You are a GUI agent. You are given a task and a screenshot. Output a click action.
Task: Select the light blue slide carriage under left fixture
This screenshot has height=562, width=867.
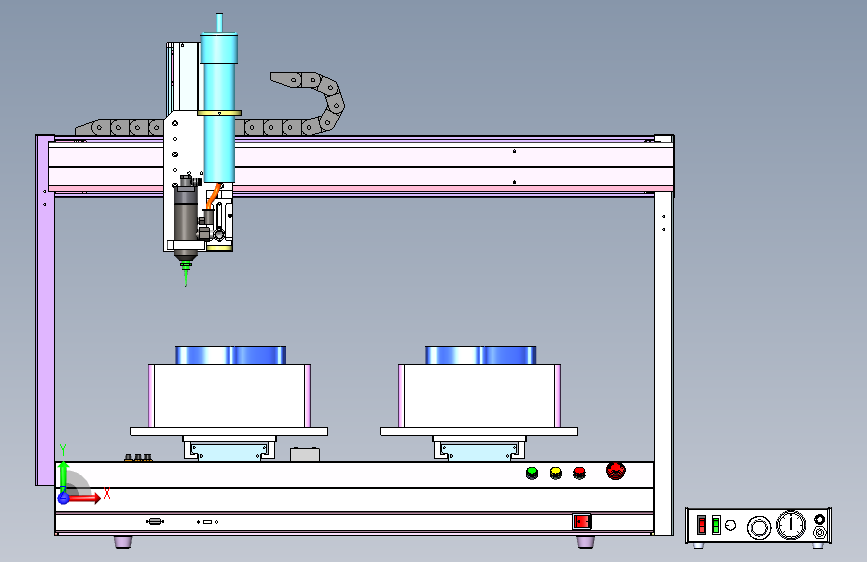(229, 451)
